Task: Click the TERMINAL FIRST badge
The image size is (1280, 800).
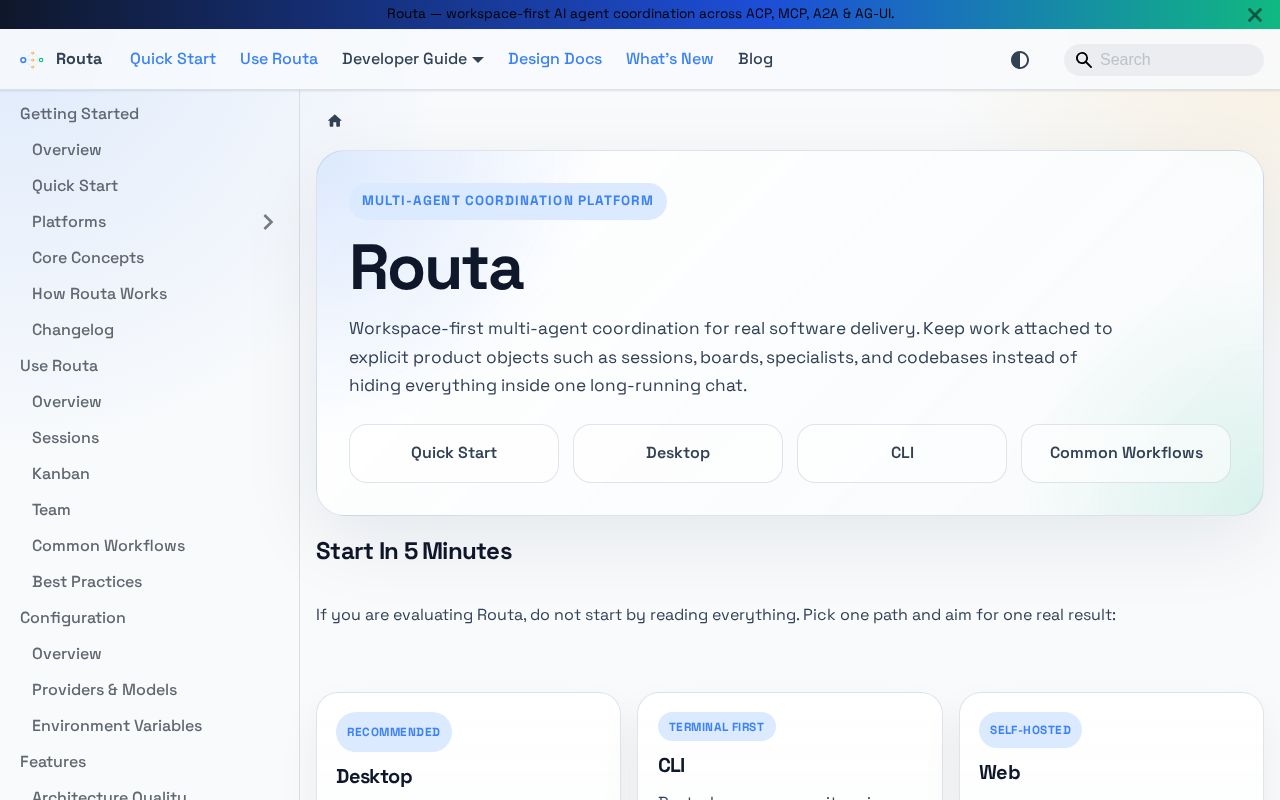Action: click(x=716, y=727)
